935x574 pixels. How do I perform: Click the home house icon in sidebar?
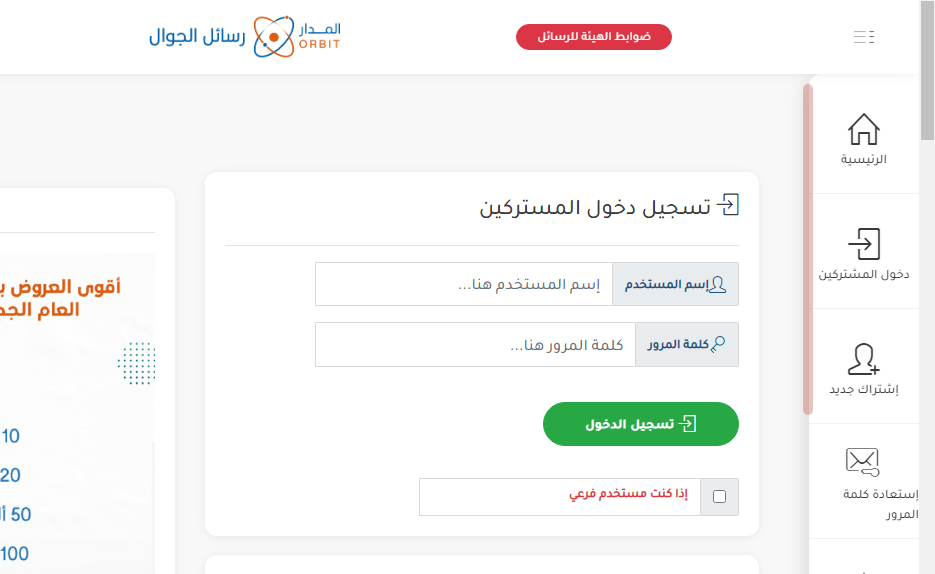(863, 130)
